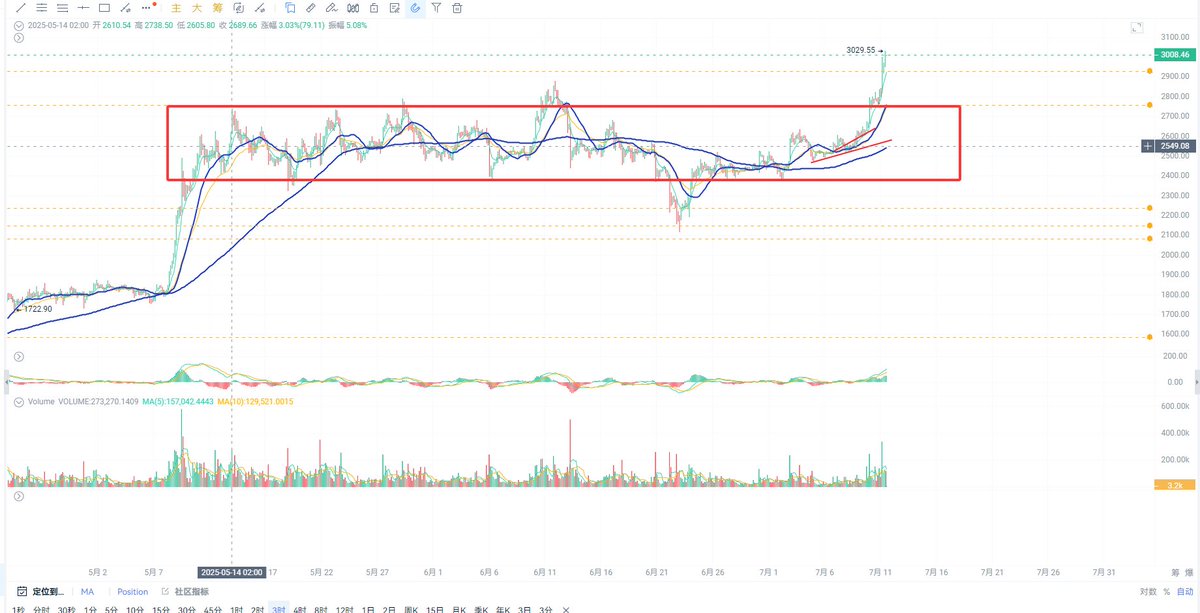
Task: Click the 1722.90 low price annotation
Action: coord(38,310)
